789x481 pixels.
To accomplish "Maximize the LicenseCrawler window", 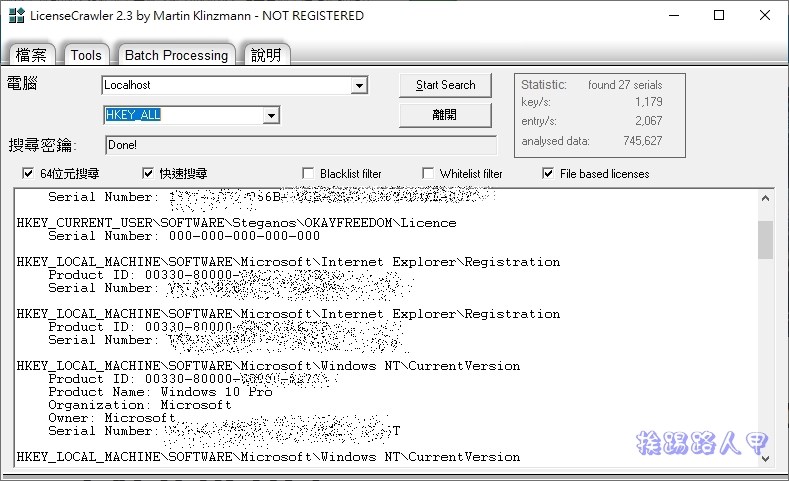I will (x=720, y=15).
